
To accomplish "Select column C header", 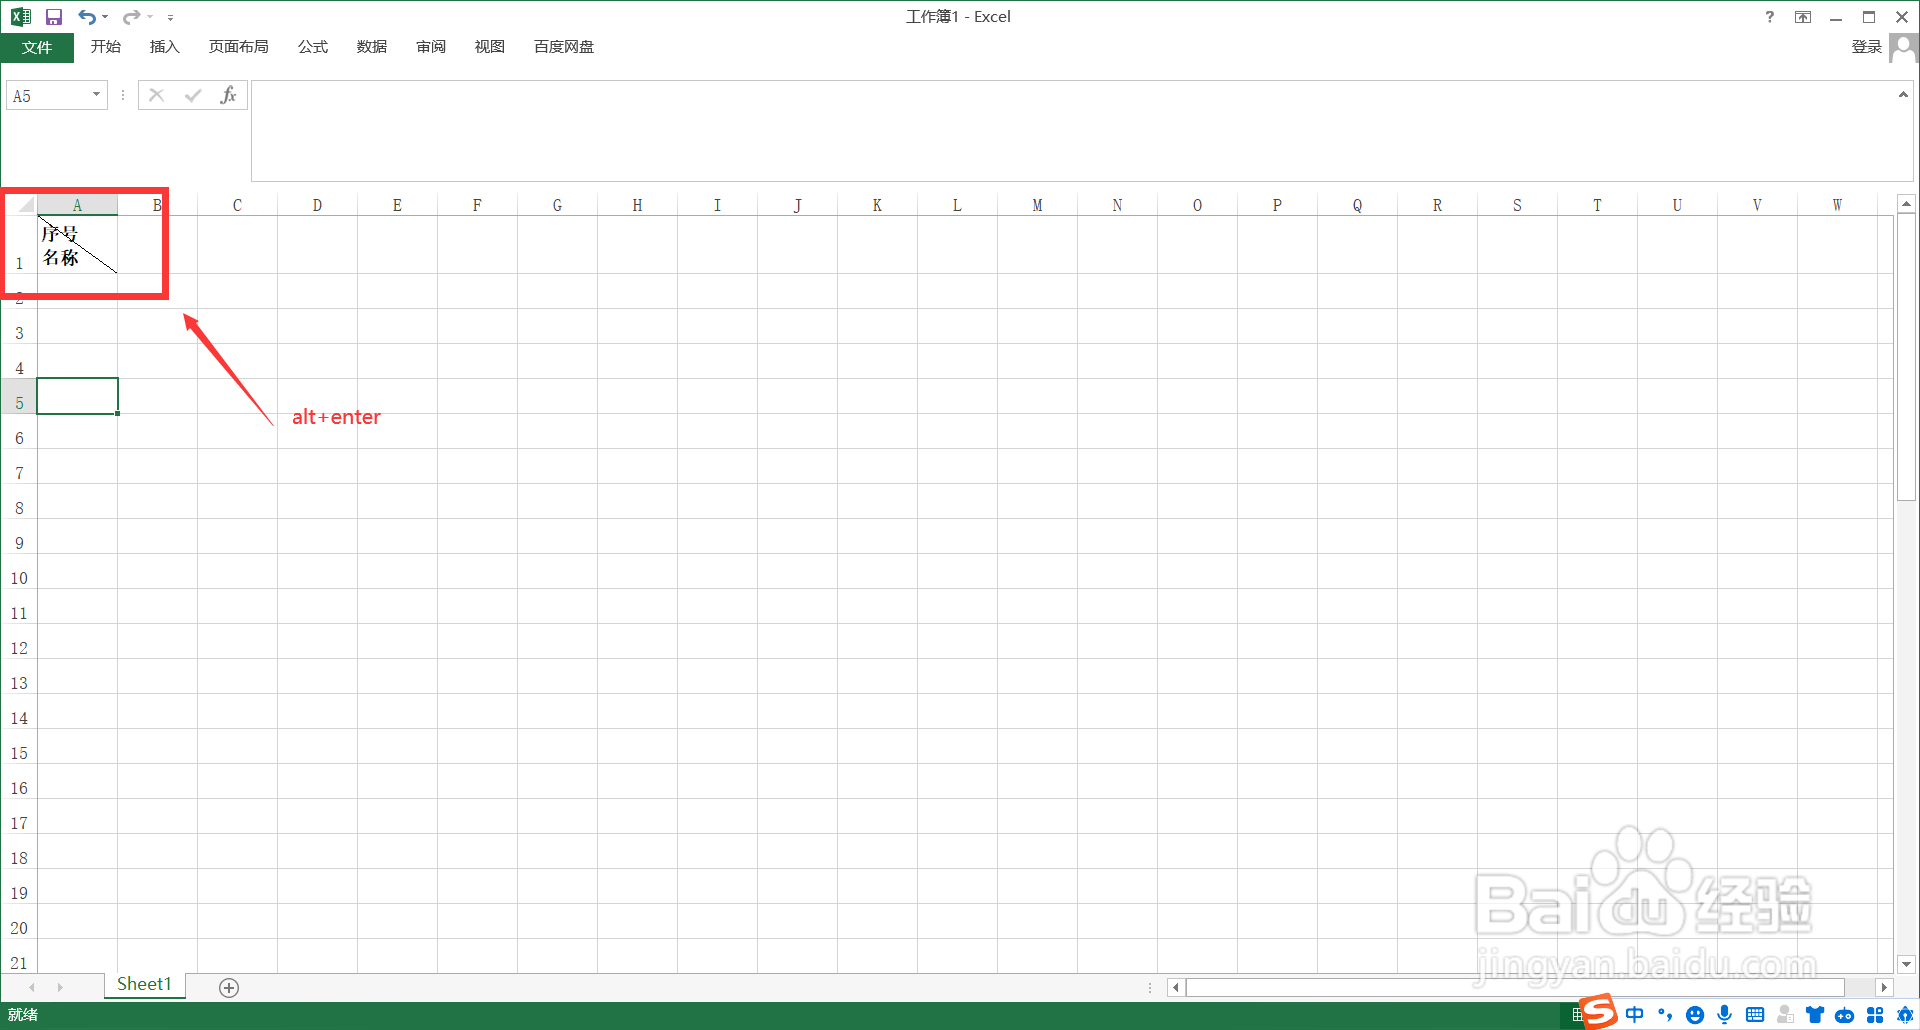I will [x=237, y=205].
